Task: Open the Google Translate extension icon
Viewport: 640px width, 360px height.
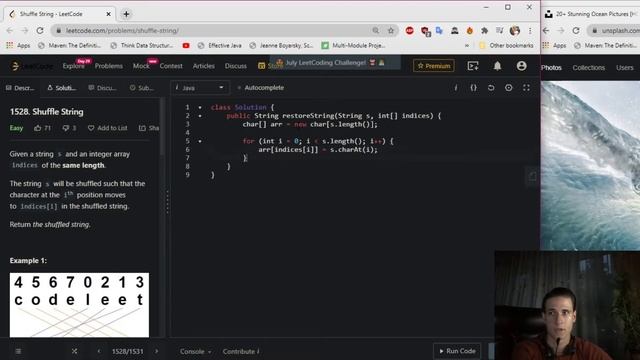Action: pyautogui.click(x=439, y=31)
